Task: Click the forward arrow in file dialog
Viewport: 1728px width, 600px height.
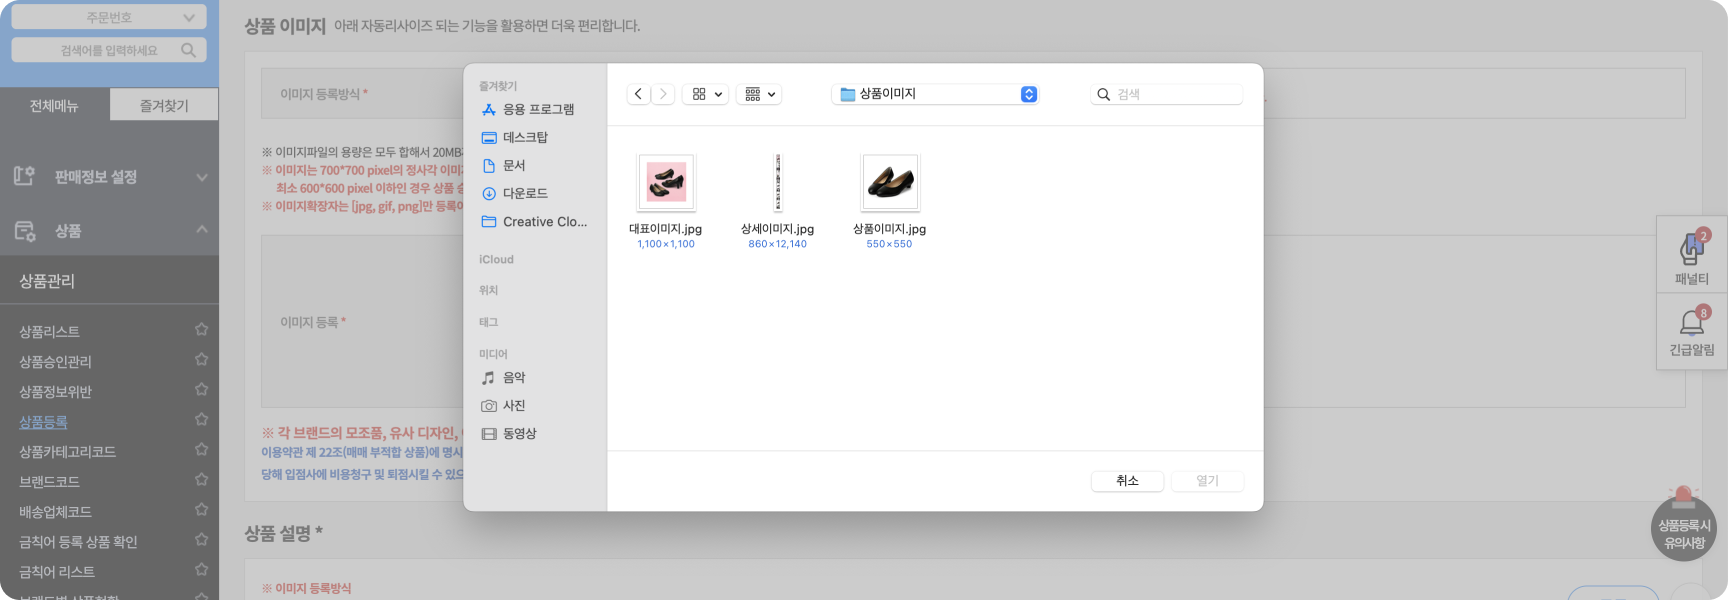Action: point(663,94)
